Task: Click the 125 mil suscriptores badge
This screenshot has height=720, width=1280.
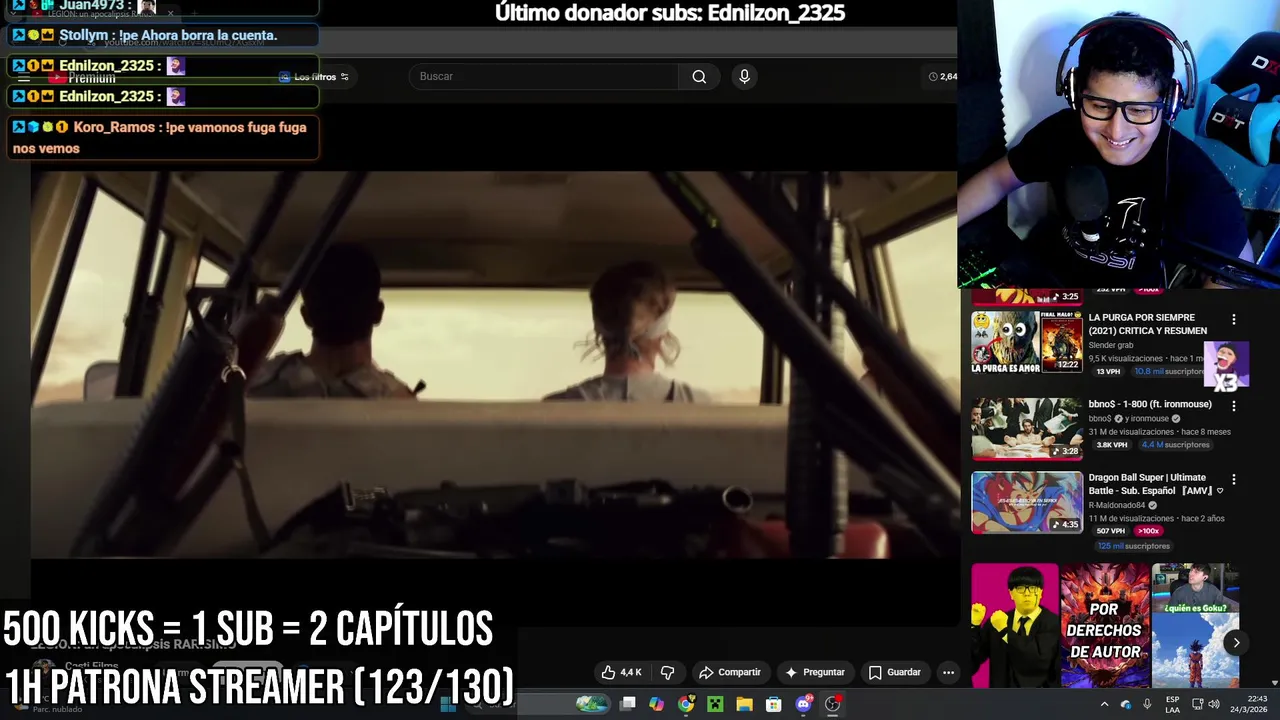Action: (1133, 546)
